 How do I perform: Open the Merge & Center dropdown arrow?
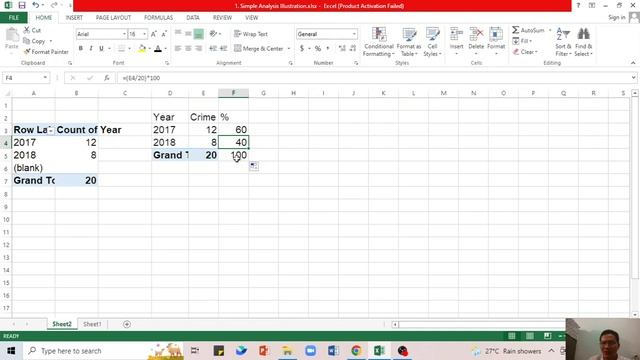click(289, 49)
